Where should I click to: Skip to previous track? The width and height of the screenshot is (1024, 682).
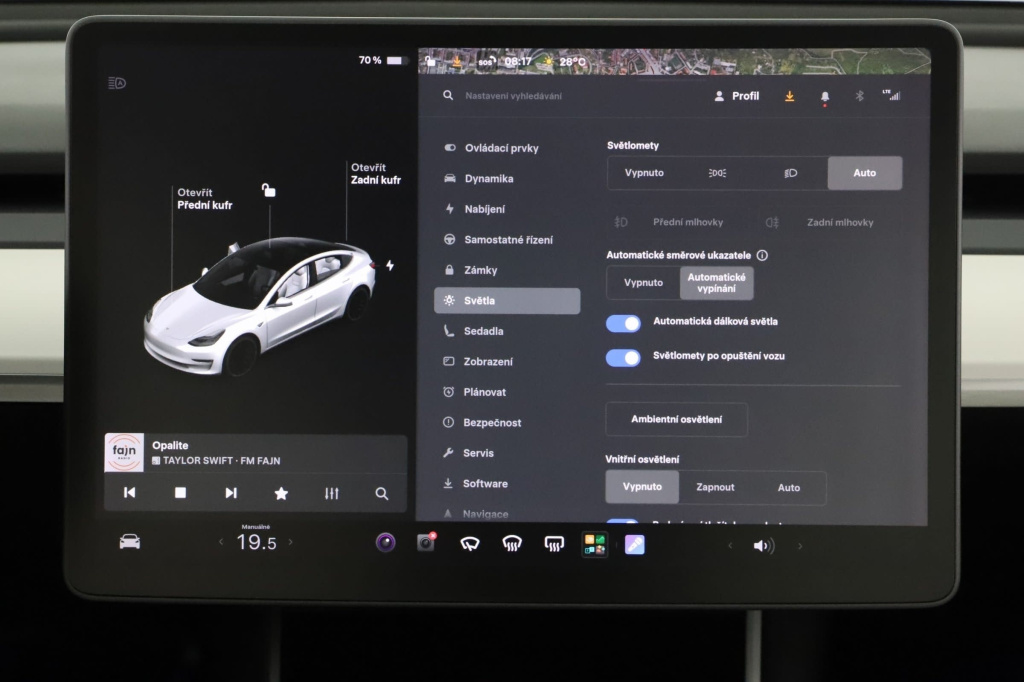tap(129, 493)
